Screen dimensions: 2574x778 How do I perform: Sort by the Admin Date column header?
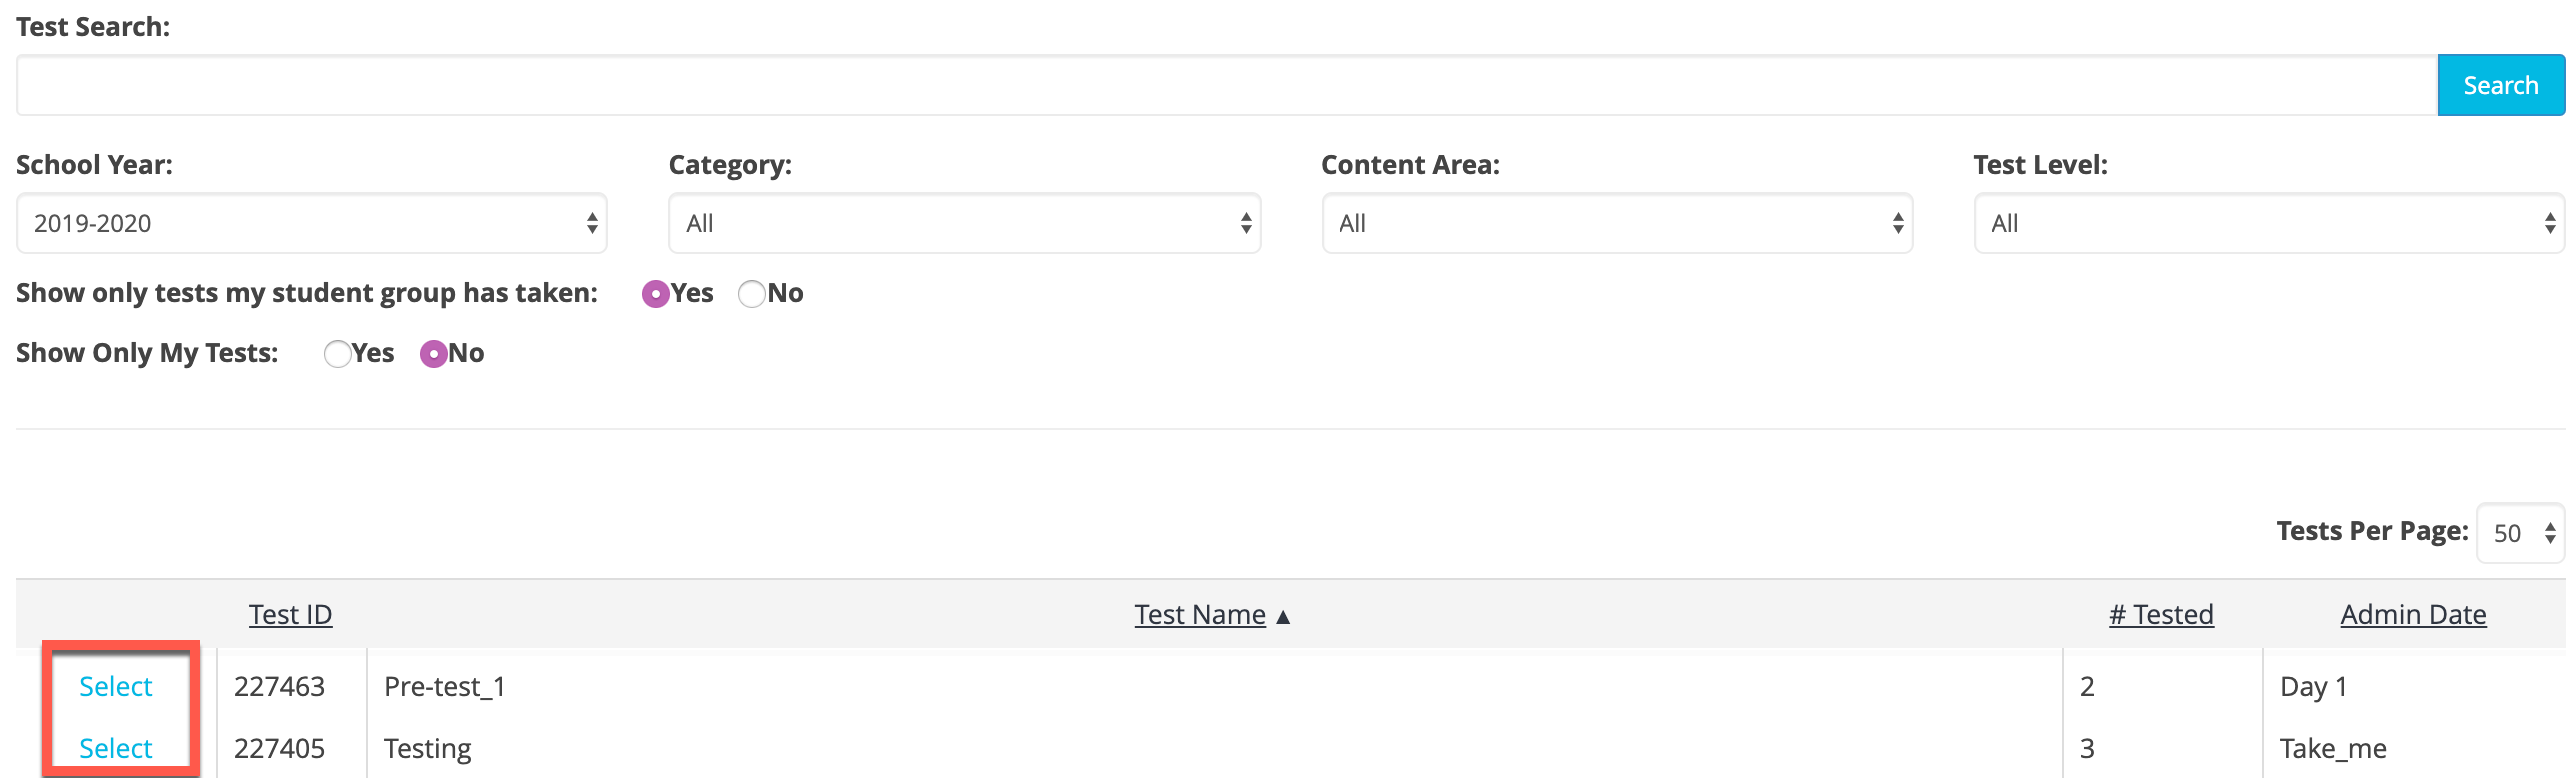[x=2413, y=614]
